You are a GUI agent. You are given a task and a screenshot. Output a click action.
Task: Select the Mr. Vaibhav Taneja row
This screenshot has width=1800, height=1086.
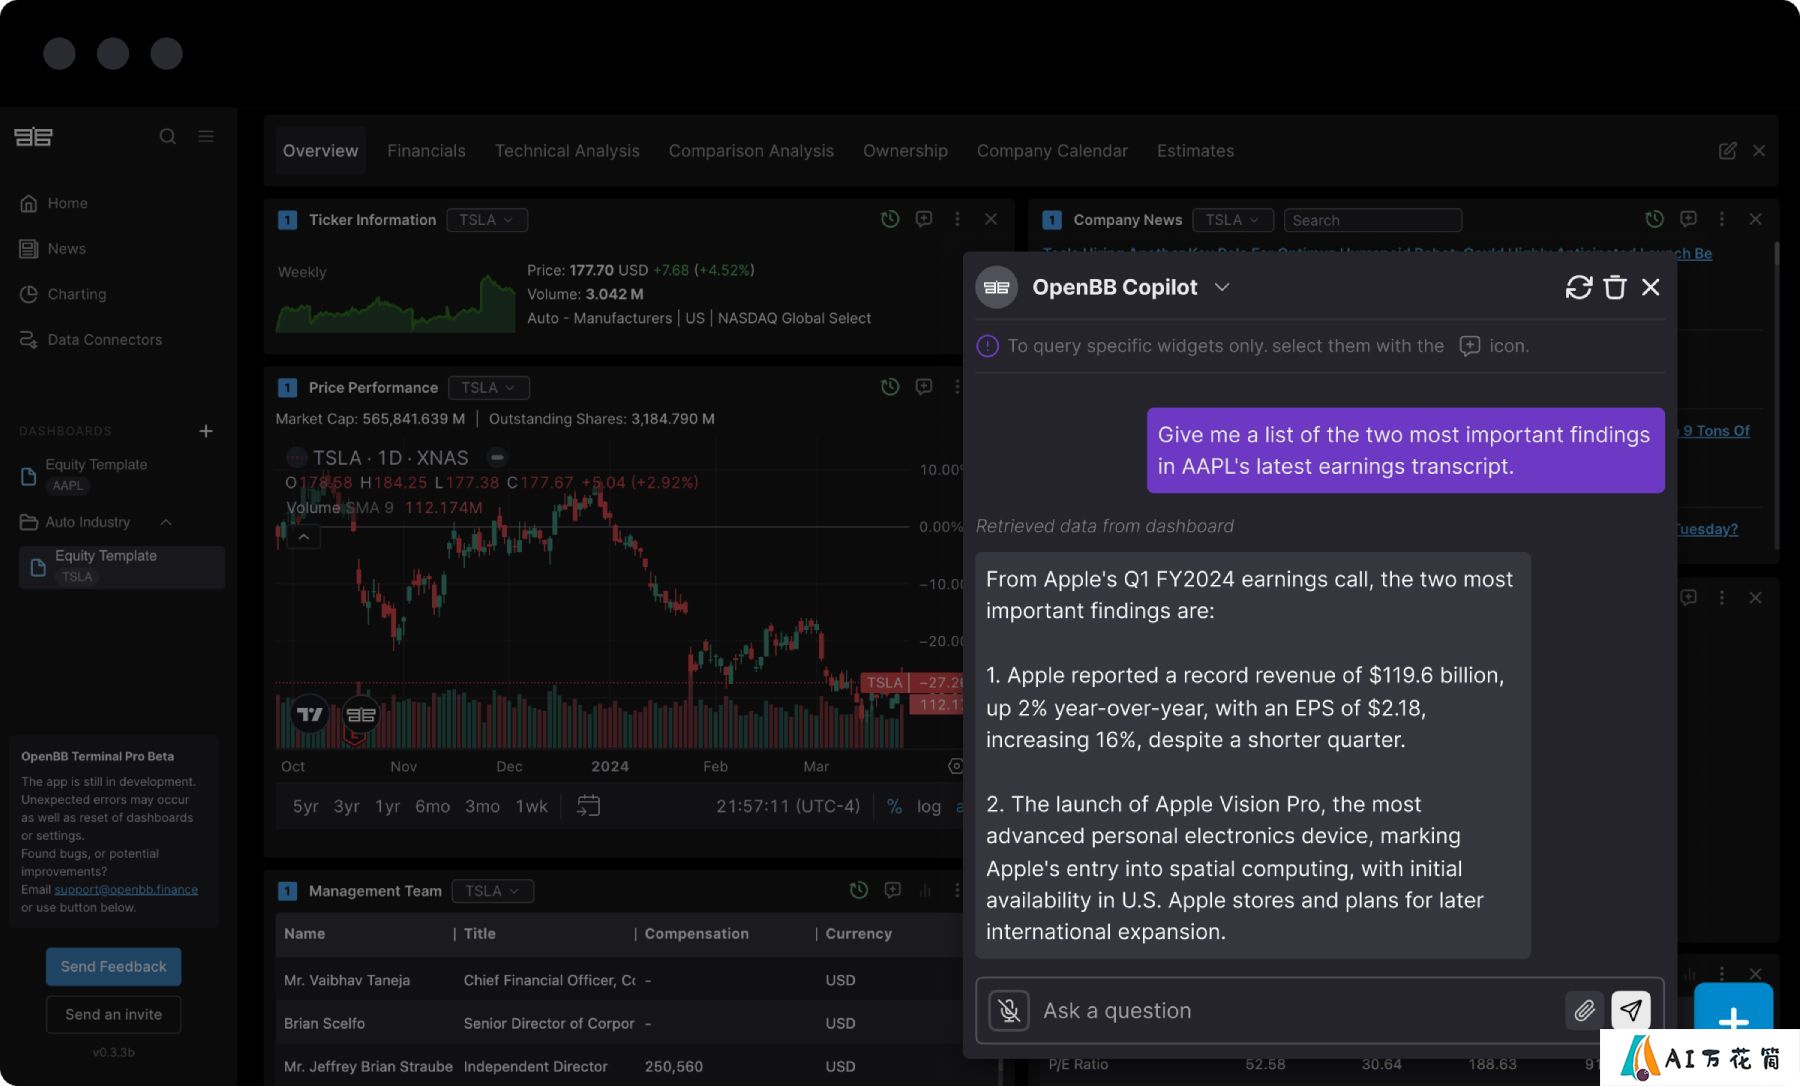(x=620, y=980)
